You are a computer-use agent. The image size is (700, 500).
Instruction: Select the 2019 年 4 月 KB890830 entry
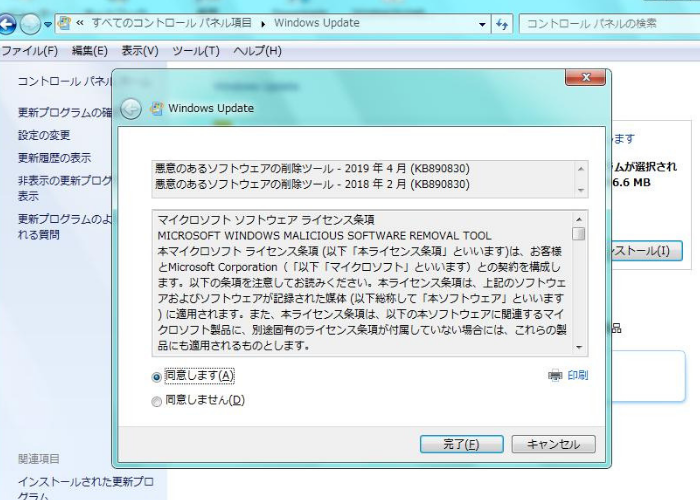[x=312, y=168]
